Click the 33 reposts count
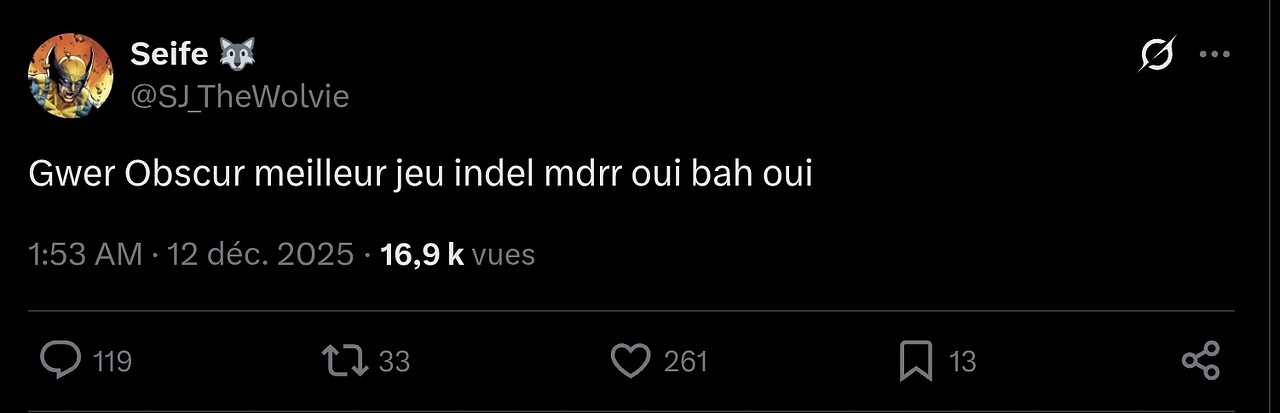 (x=394, y=361)
